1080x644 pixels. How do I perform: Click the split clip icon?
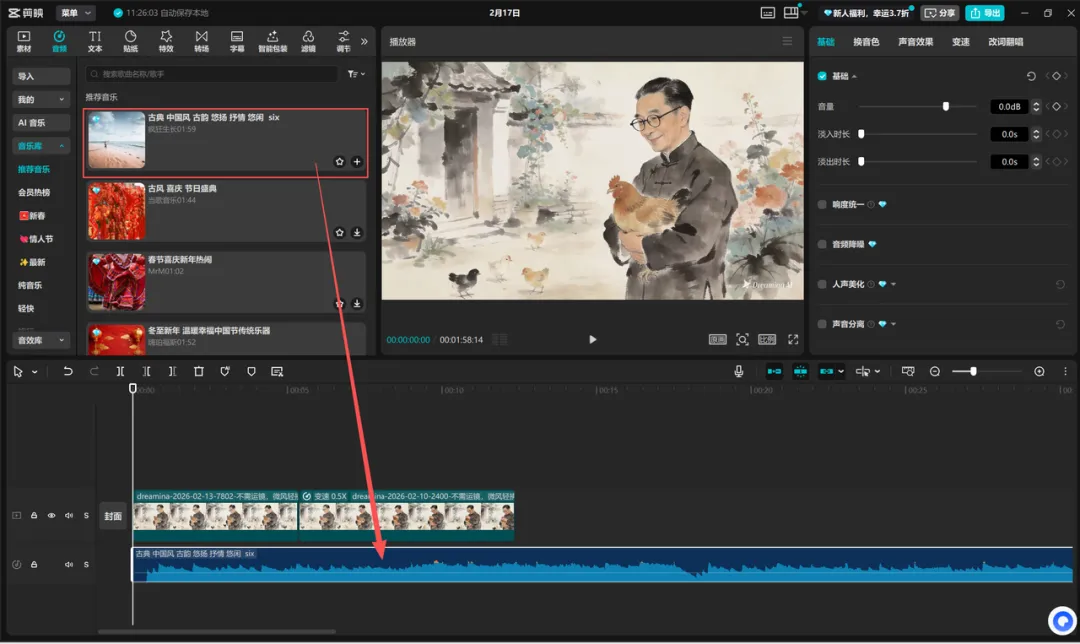click(120, 371)
